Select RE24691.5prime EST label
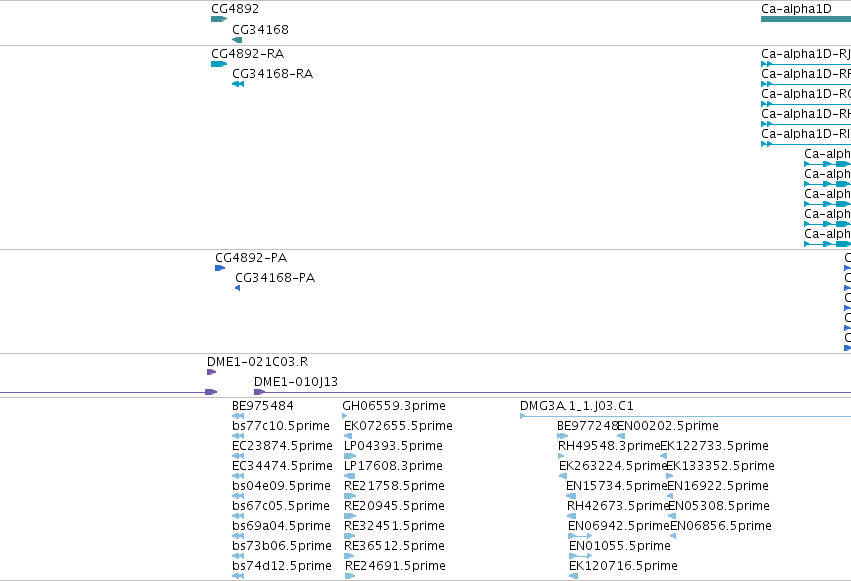 (x=395, y=566)
